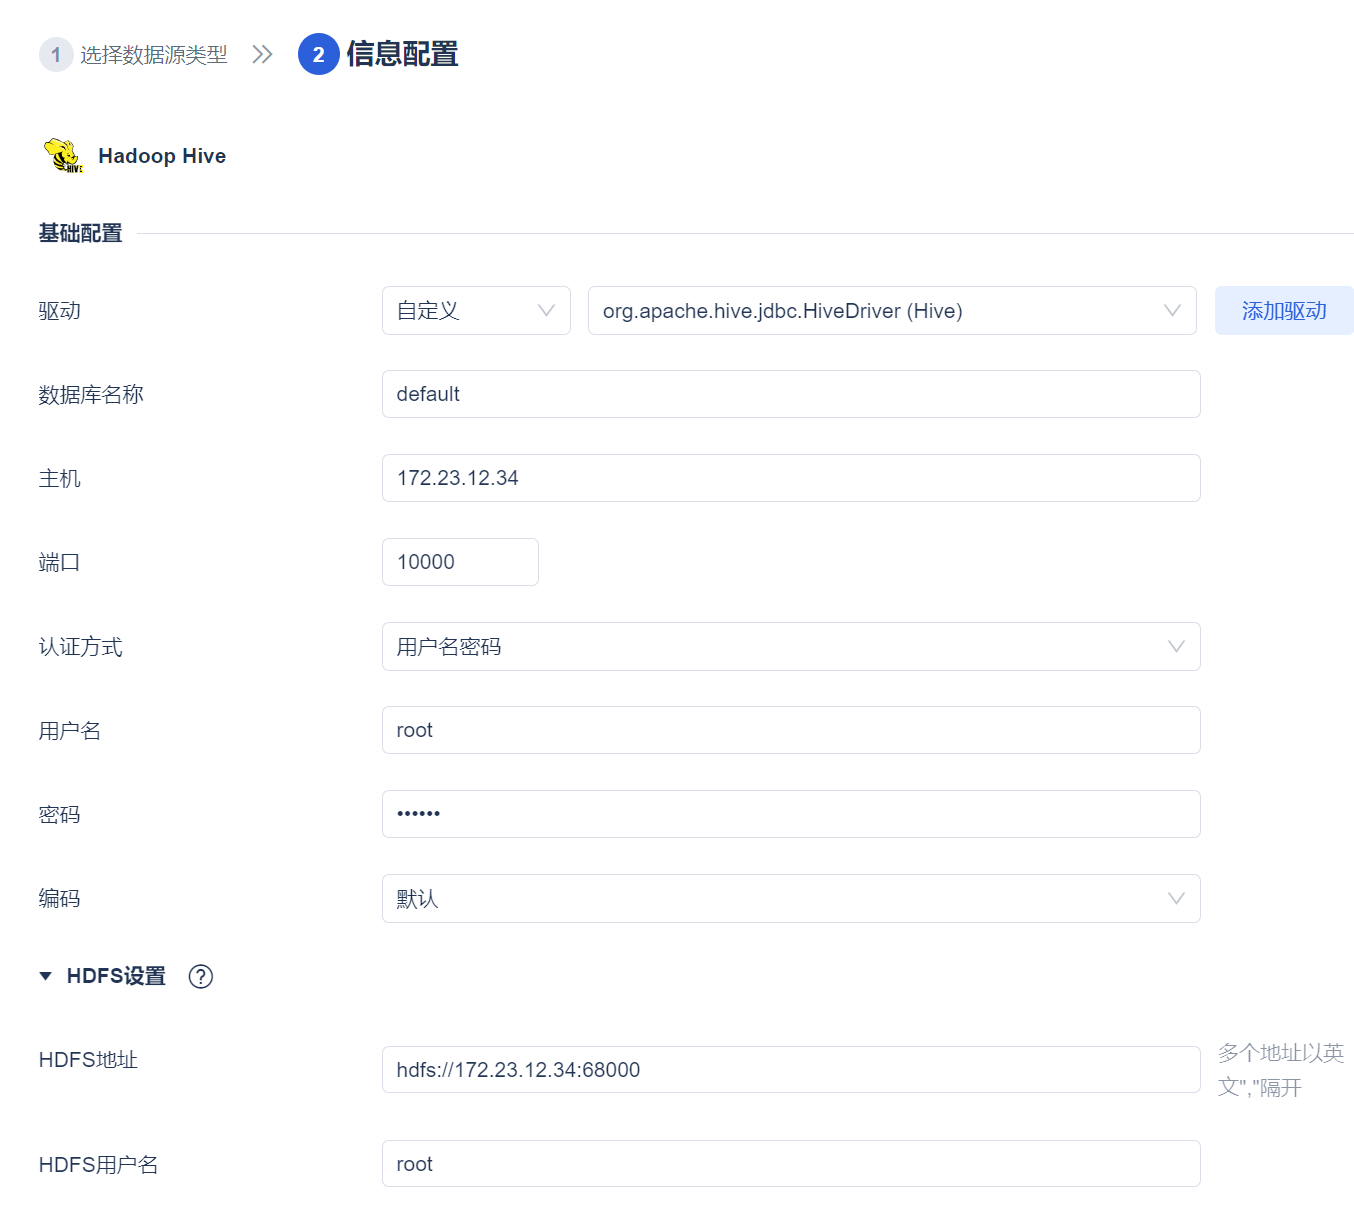
Task: Click the HDFS设置 section title text
Action: (116, 976)
